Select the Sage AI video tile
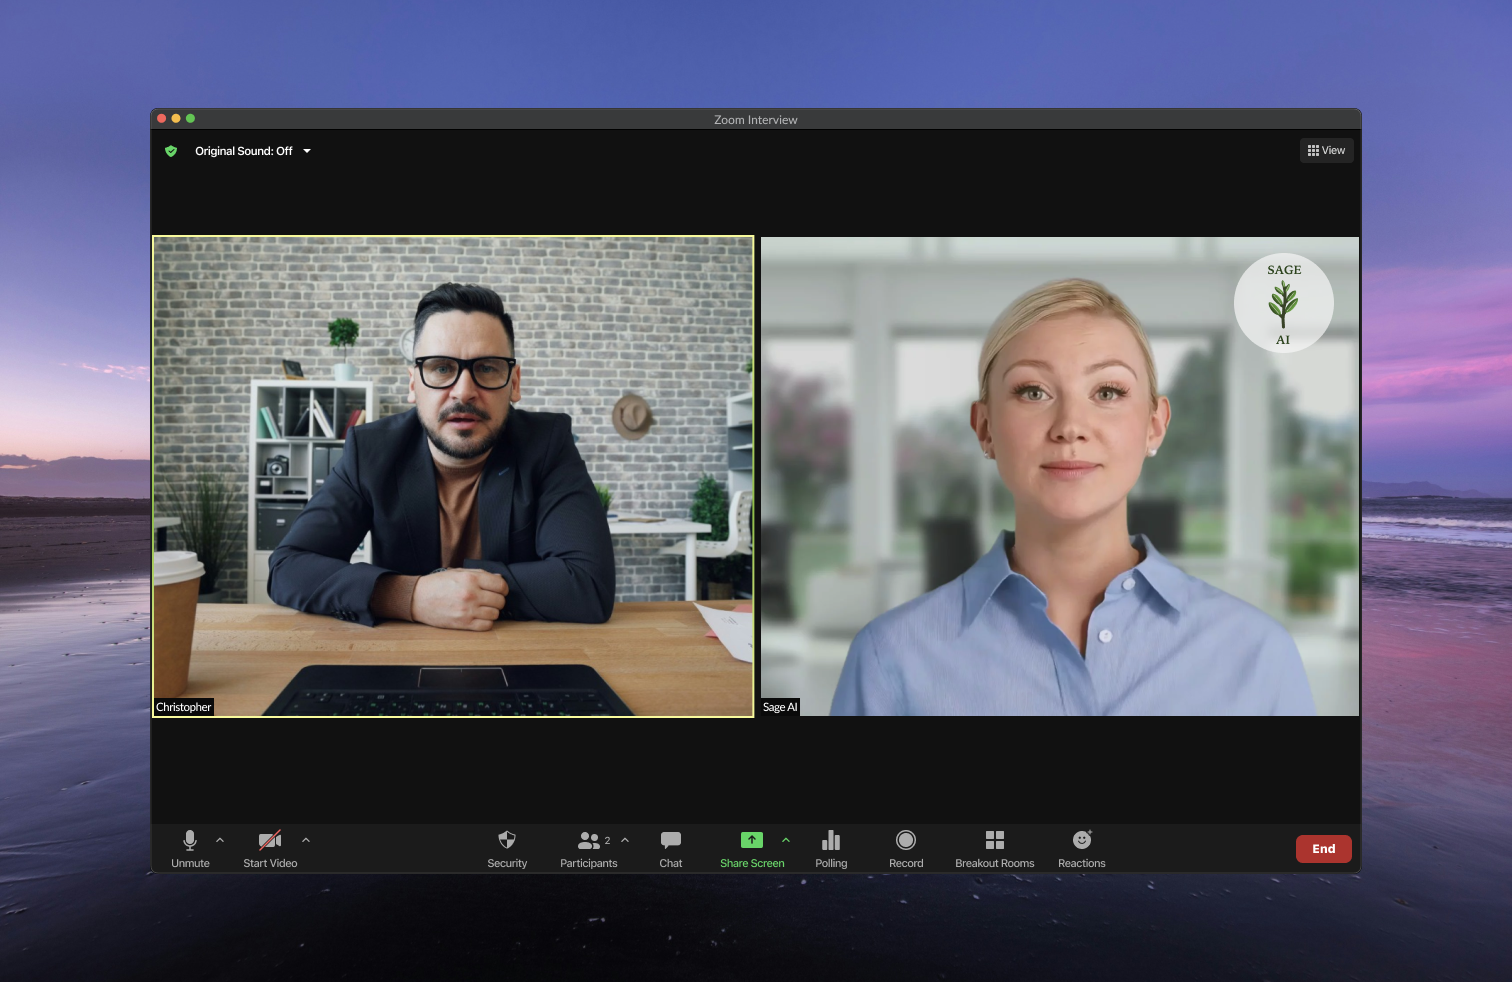This screenshot has height=982, width=1512. [1059, 476]
